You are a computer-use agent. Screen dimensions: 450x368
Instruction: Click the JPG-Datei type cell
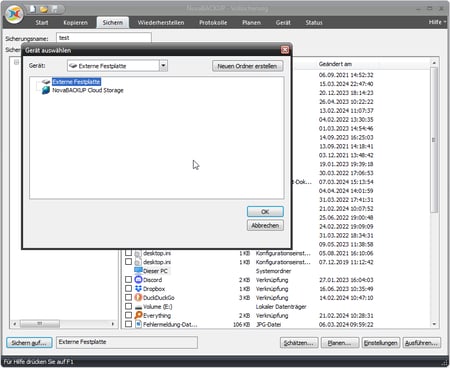coord(268,324)
